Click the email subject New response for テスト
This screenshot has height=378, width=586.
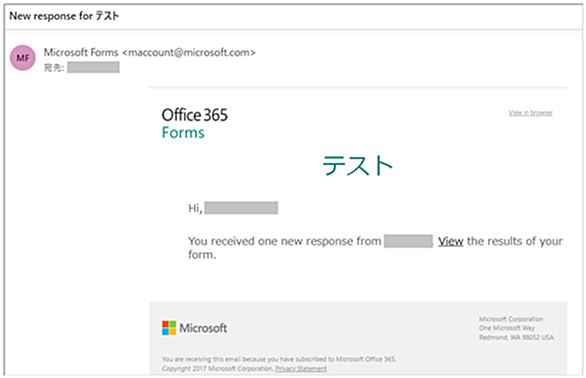pyautogui.click(x=64, y=16)
